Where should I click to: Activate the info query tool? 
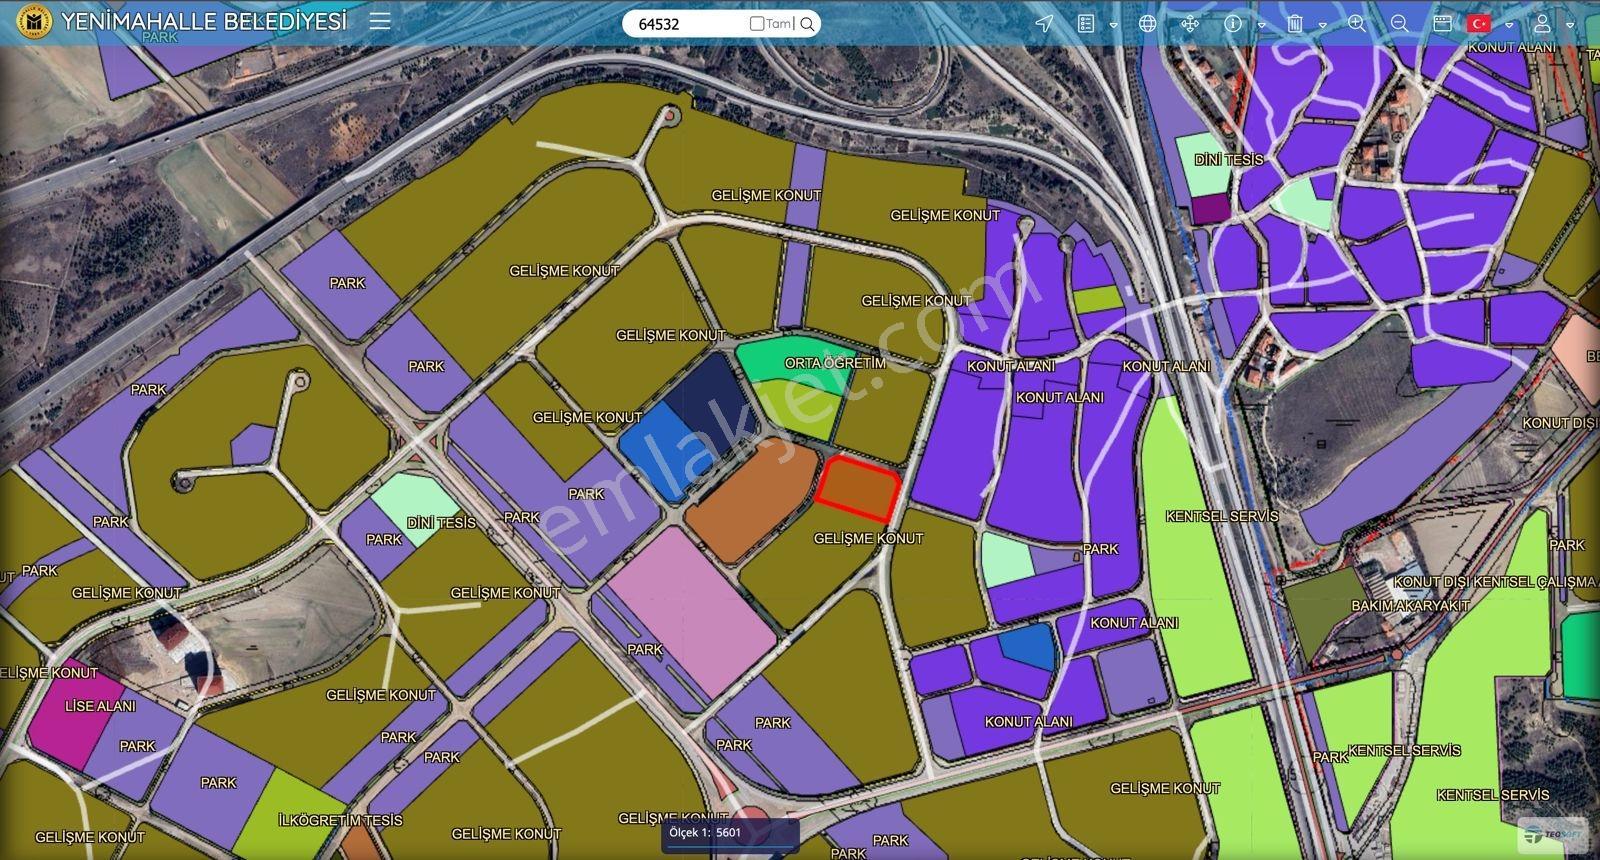[1233, 23]
